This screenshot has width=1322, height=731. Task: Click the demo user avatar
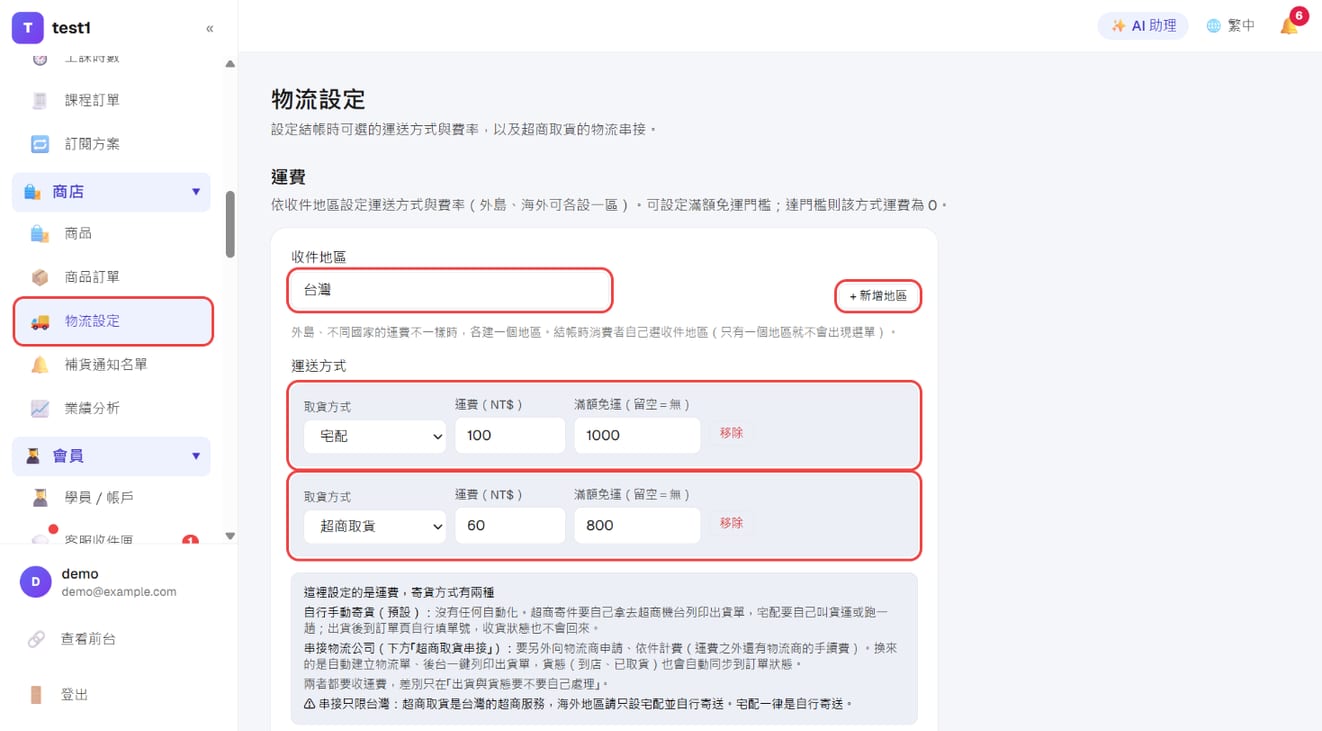pos(36,582)
